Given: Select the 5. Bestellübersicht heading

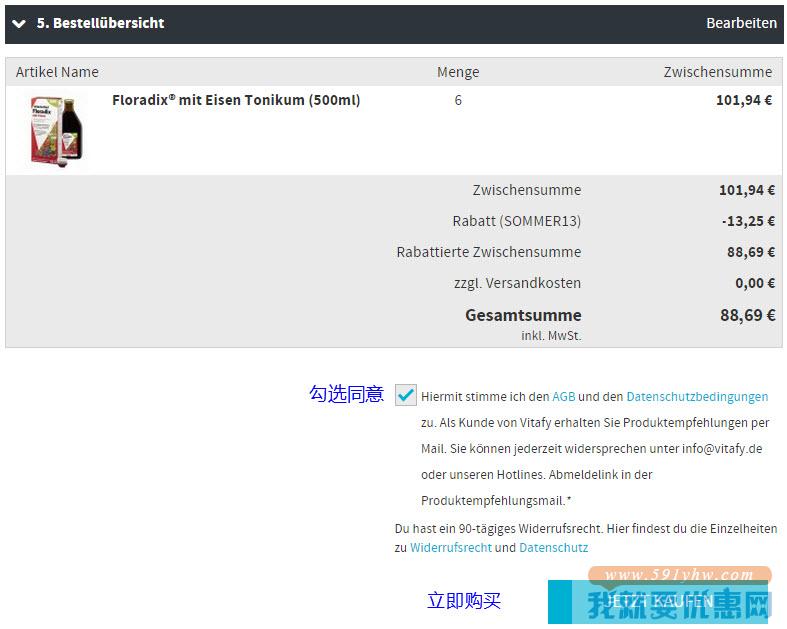Looking at the screenshot, I should [x=100, y=23].
